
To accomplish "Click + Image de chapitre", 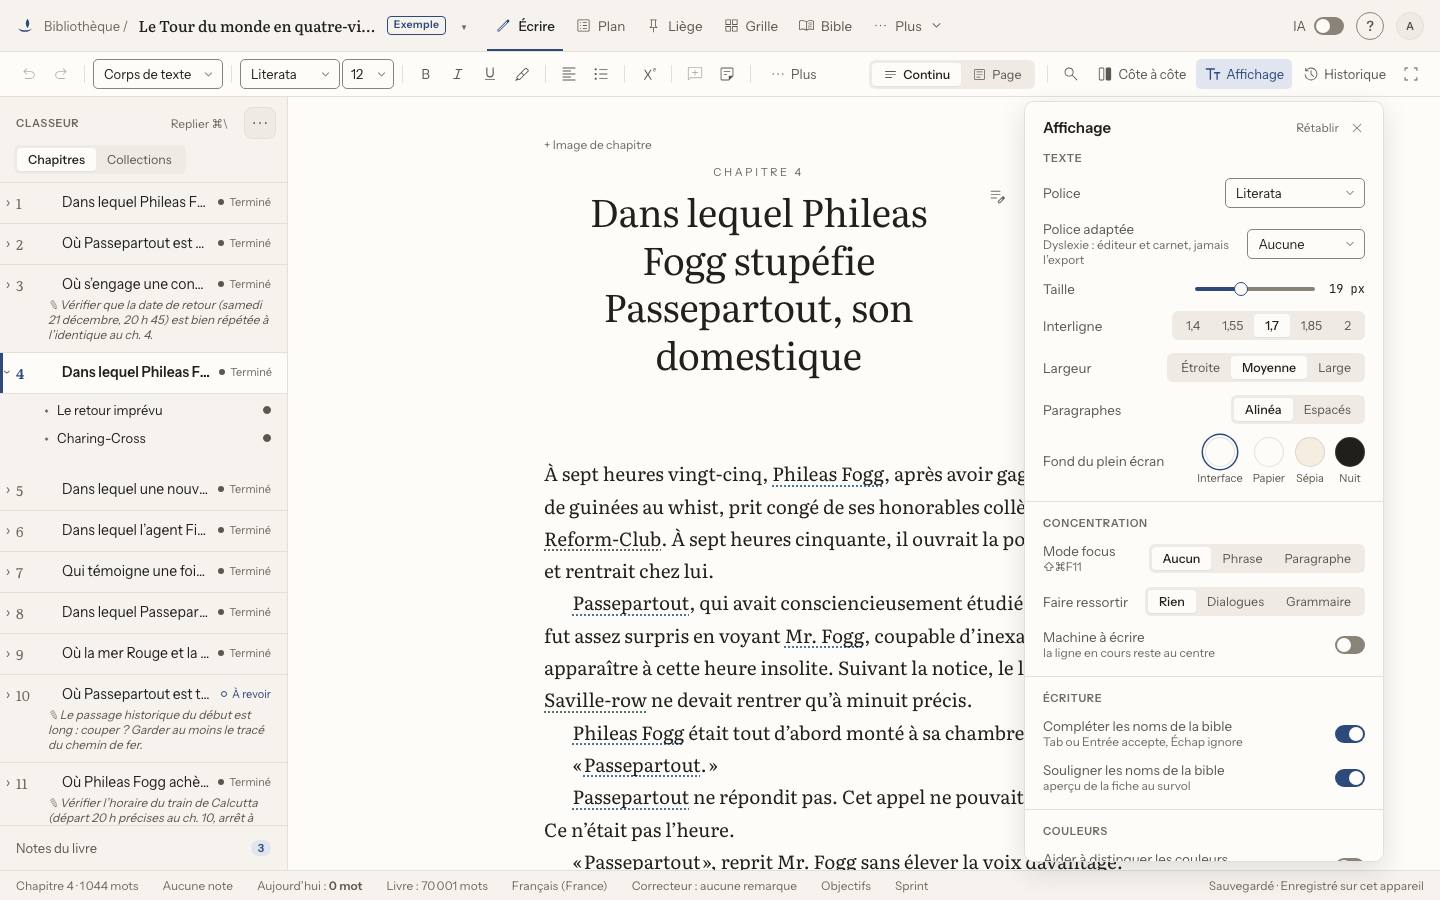I will [598, 145].
